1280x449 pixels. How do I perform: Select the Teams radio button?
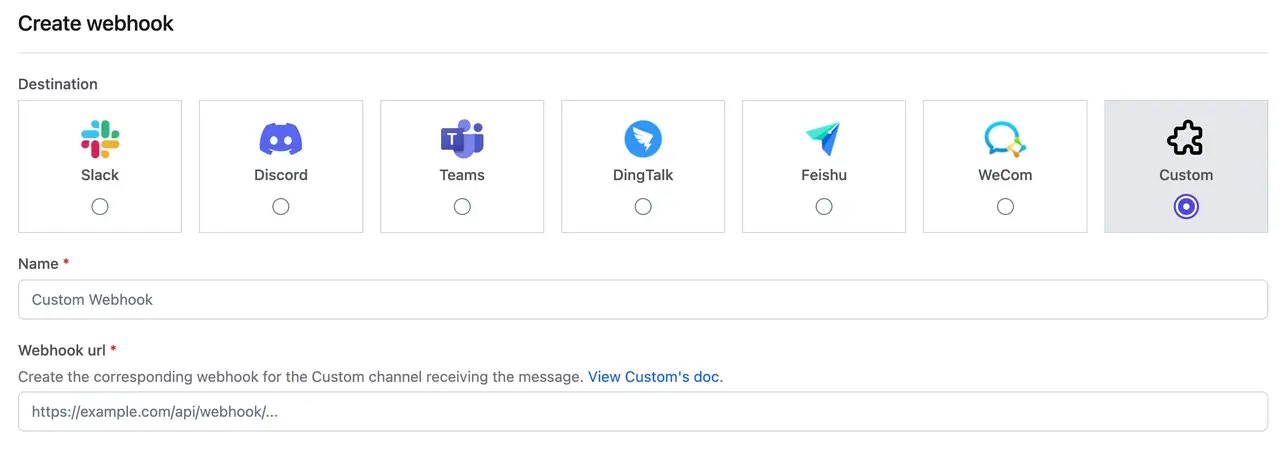tap(462, 206)
